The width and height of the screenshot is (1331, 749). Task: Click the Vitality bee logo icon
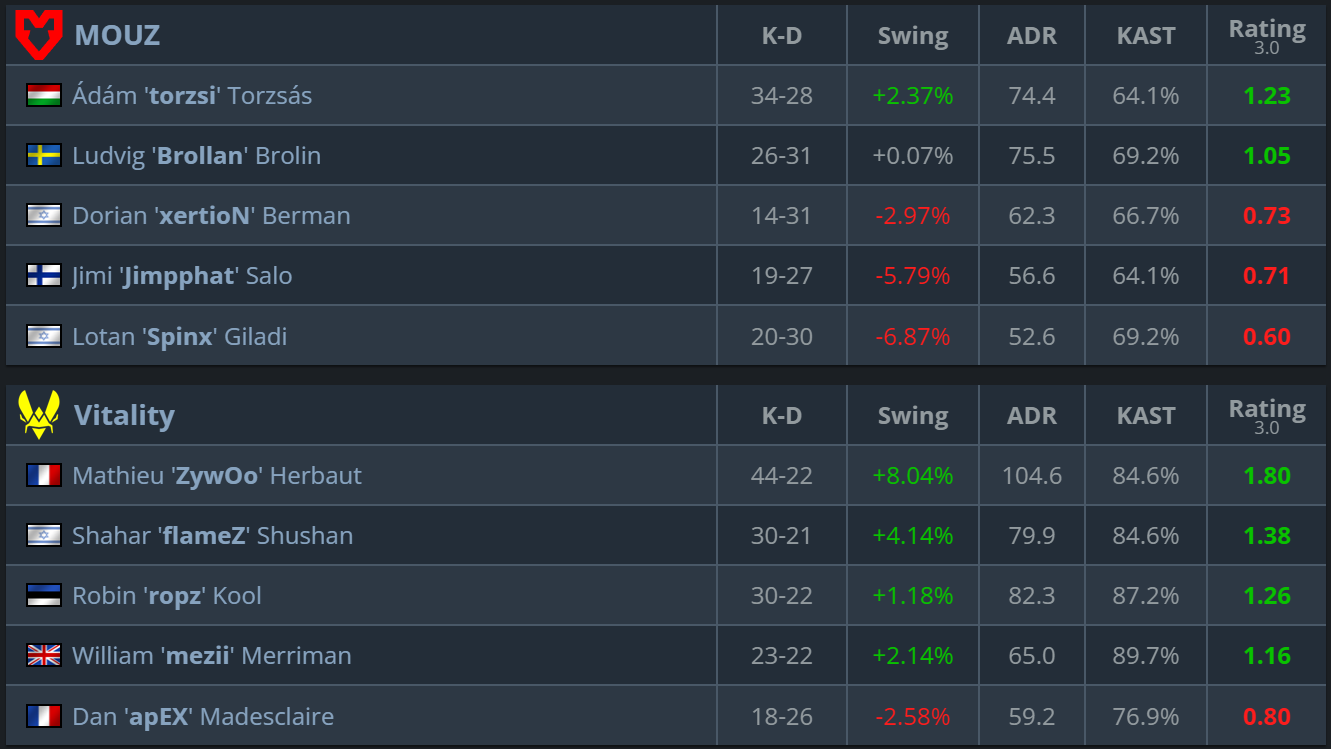point(38,415)
